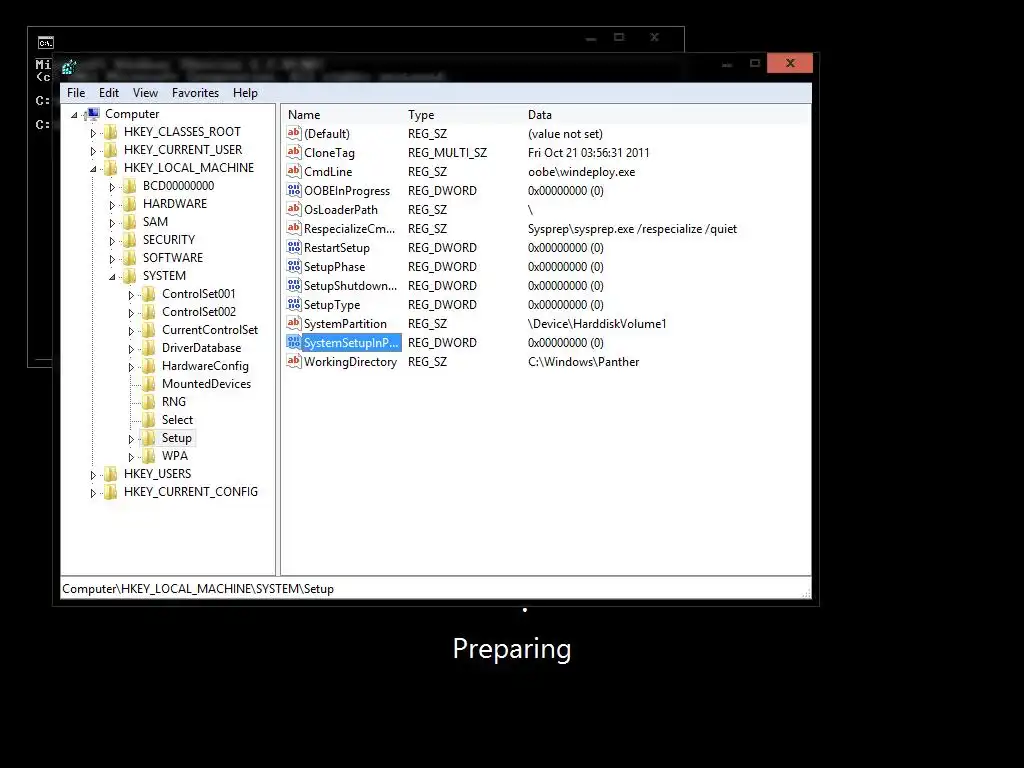This screenshot has width=1024, height=768.
Task: Click the HKEY_LOCAL_MACHINE folder icon
Action: [x=111, y=168]
